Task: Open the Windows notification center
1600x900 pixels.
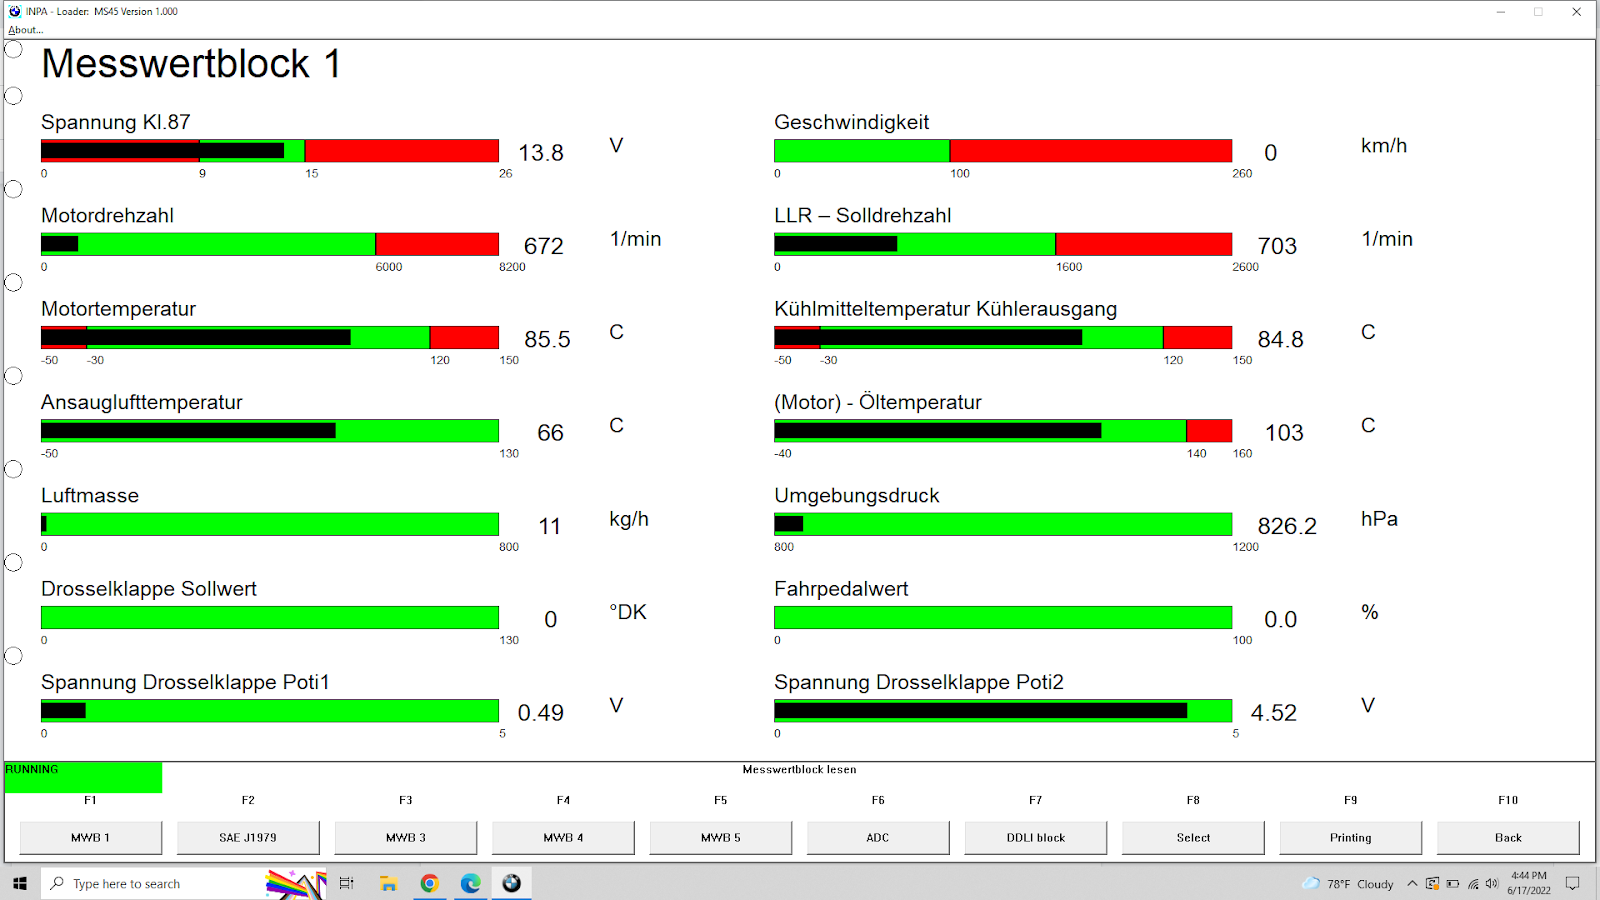Action: (1572, 884)
